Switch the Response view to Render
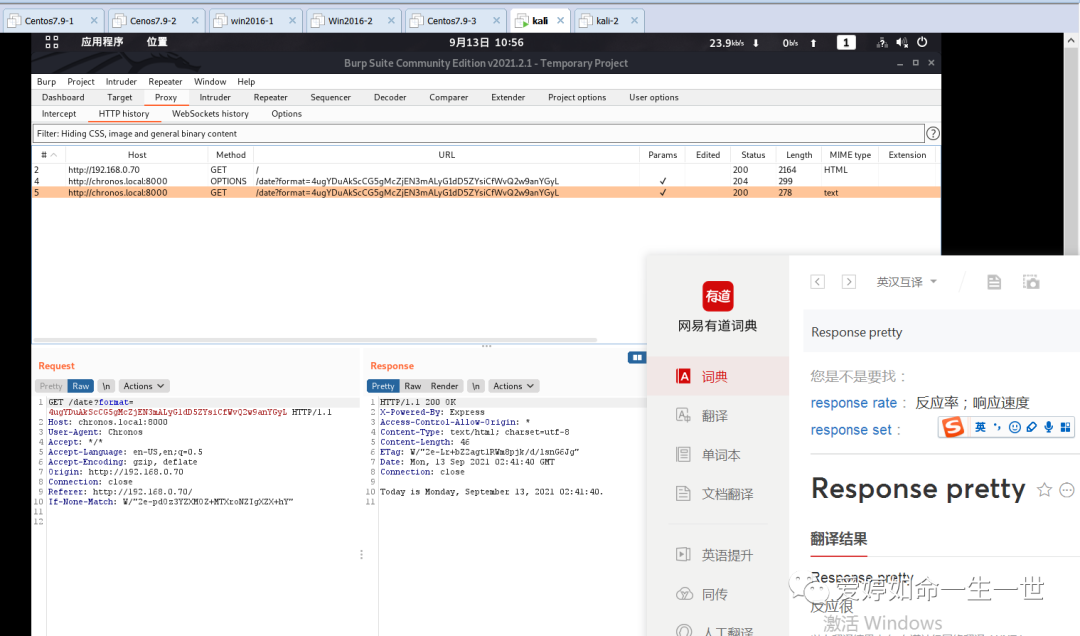Viewport: 1080px width, 636px height. [444, 386]
